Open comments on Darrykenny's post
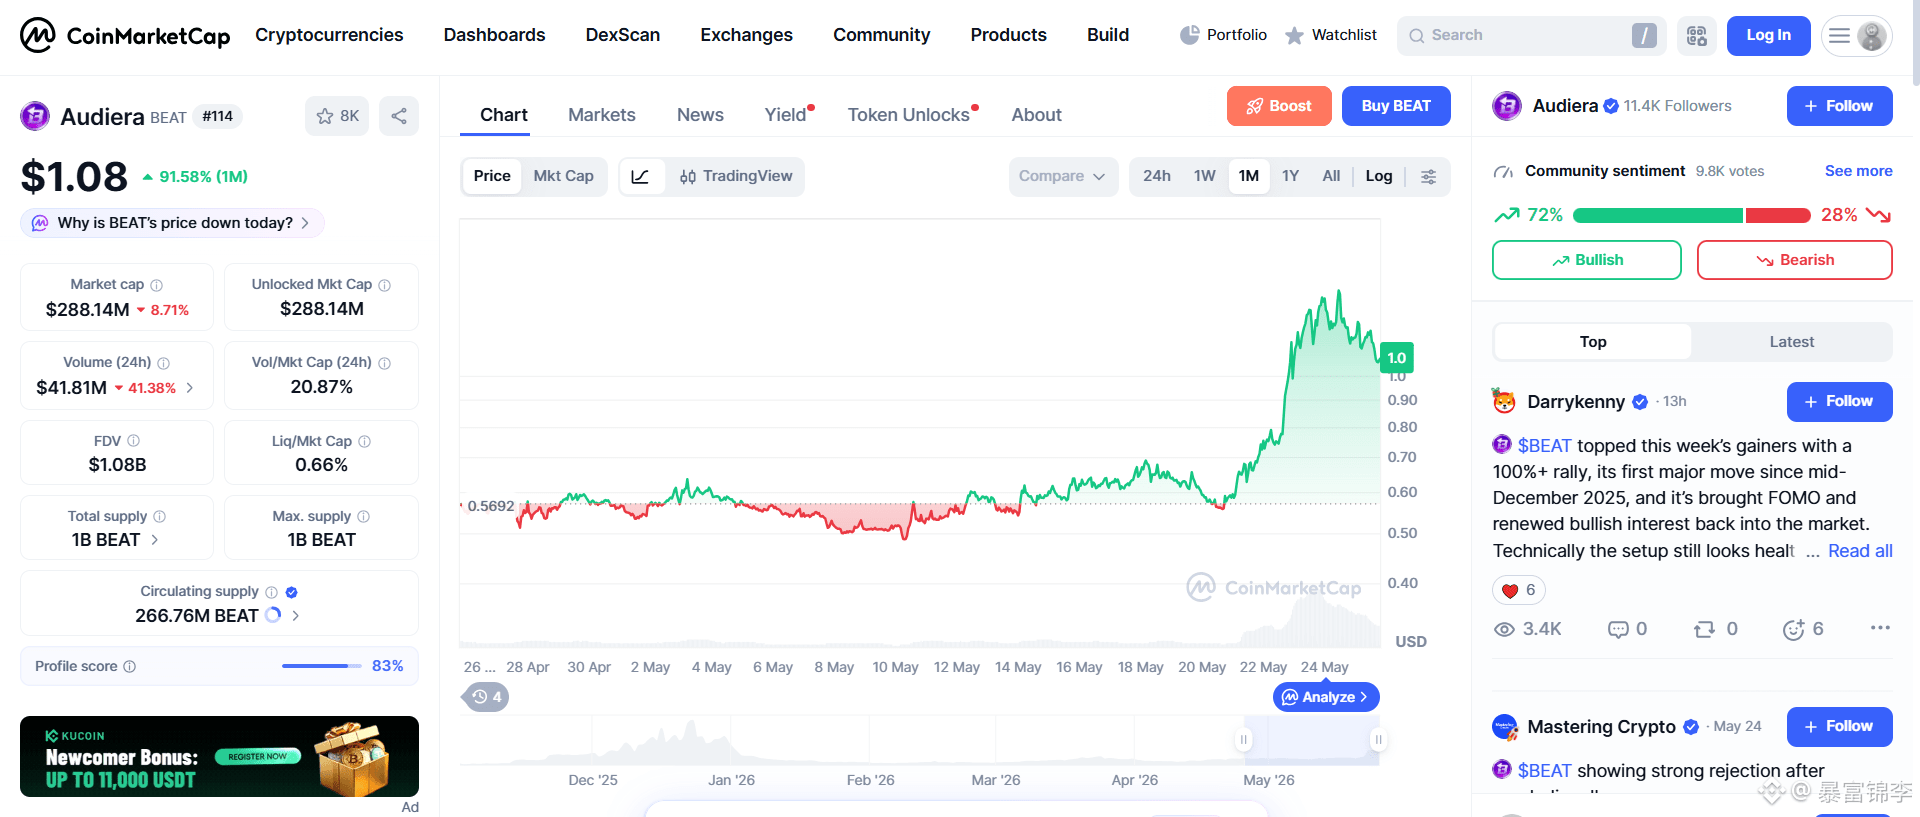Viewport: 1920px width, 817px height. tap(1627, 629)
